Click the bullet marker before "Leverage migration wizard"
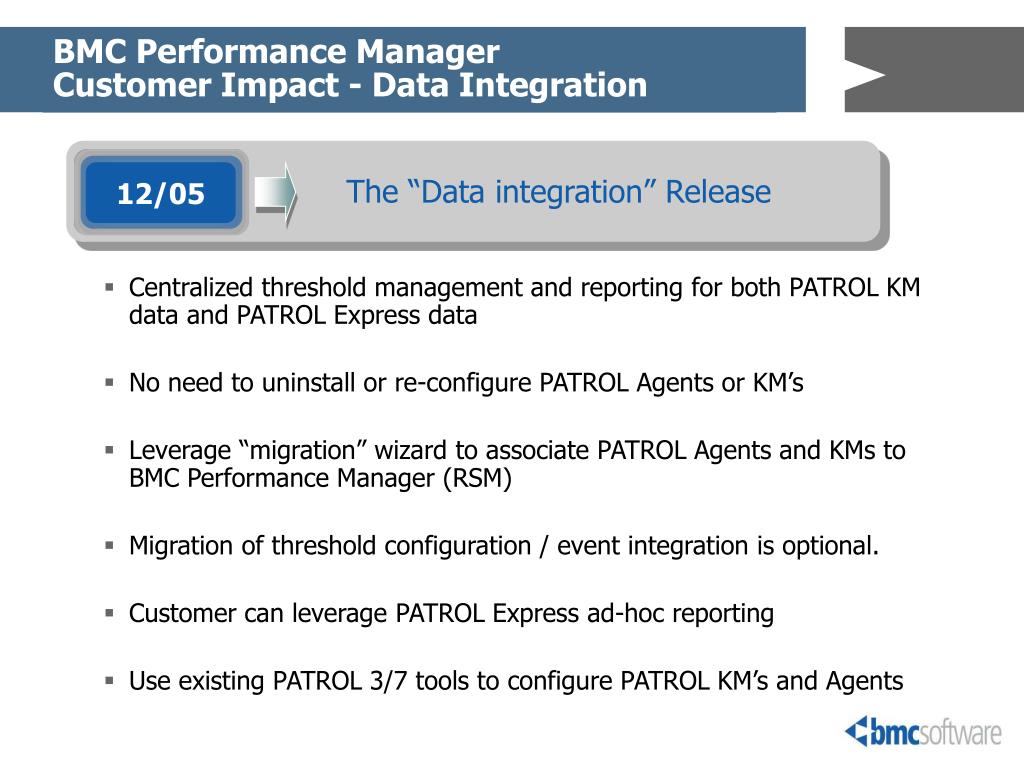1024x768 pixels. coord(110,451)
